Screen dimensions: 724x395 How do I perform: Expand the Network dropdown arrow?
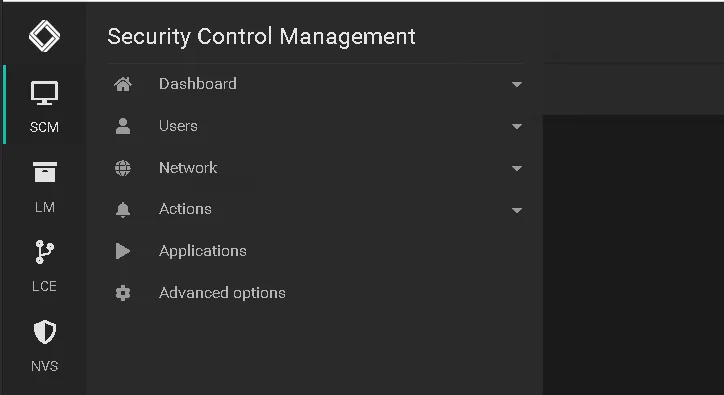(517, 169)
